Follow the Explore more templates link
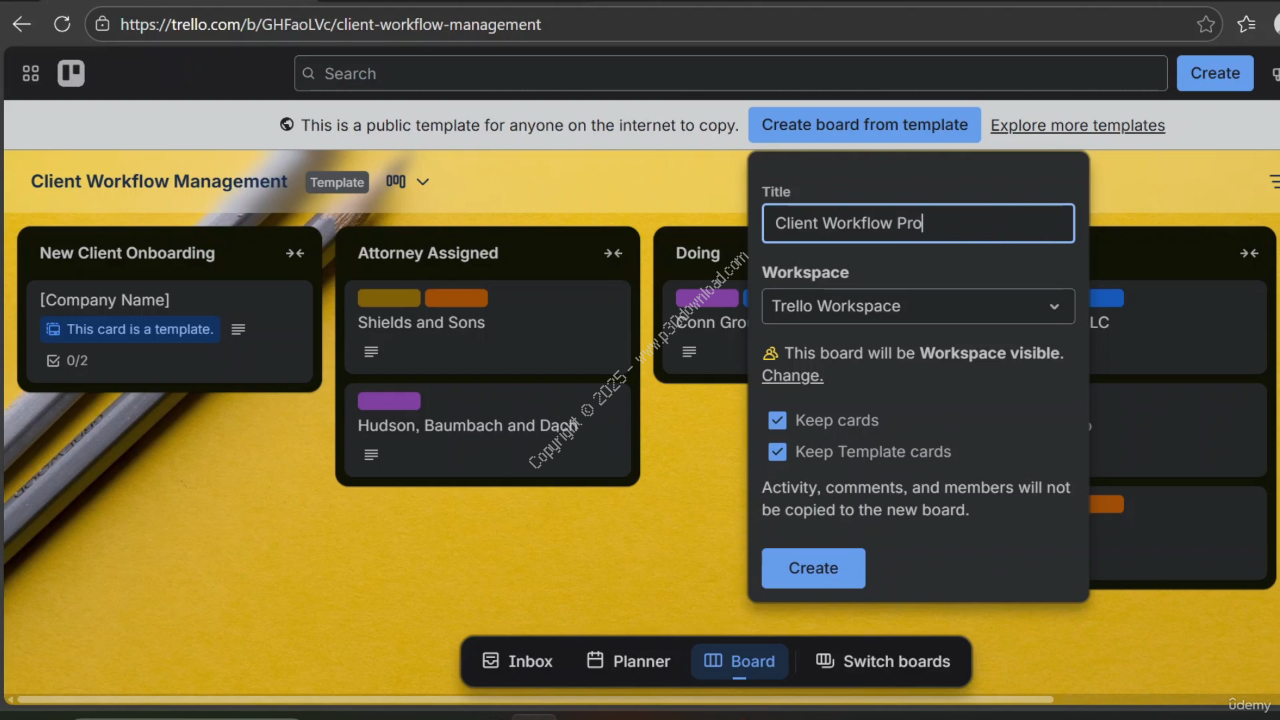 [1077, 125]
